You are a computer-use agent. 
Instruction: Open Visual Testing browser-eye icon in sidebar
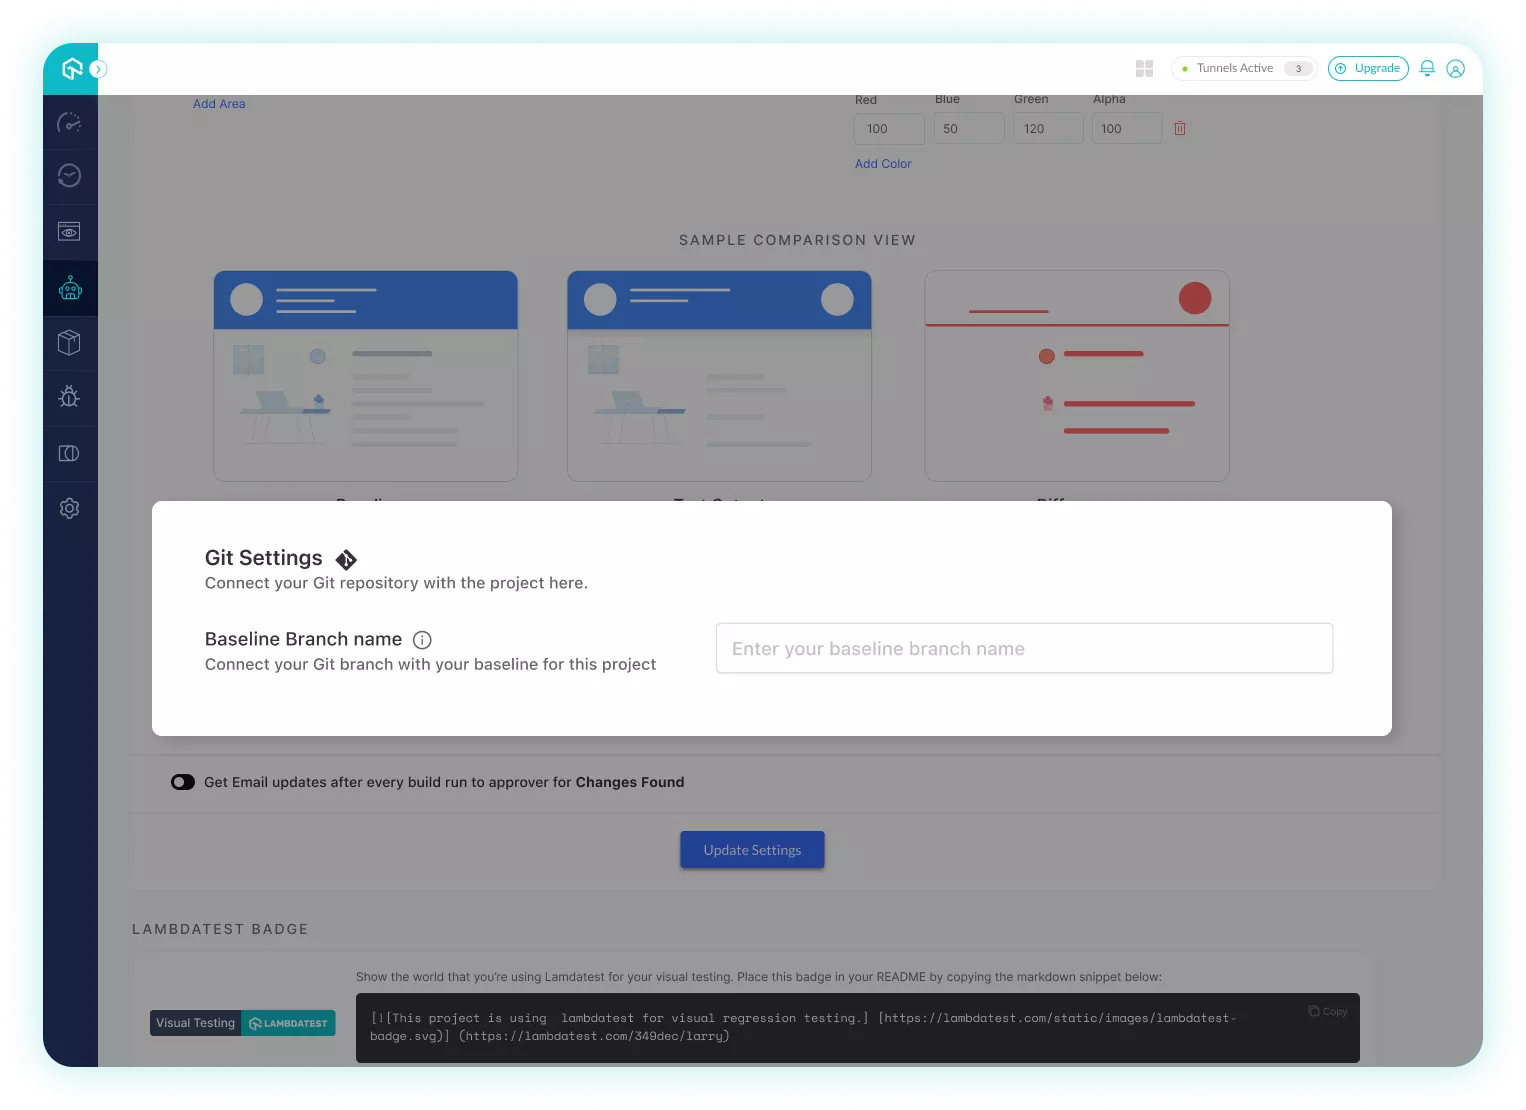pos(69,231)
